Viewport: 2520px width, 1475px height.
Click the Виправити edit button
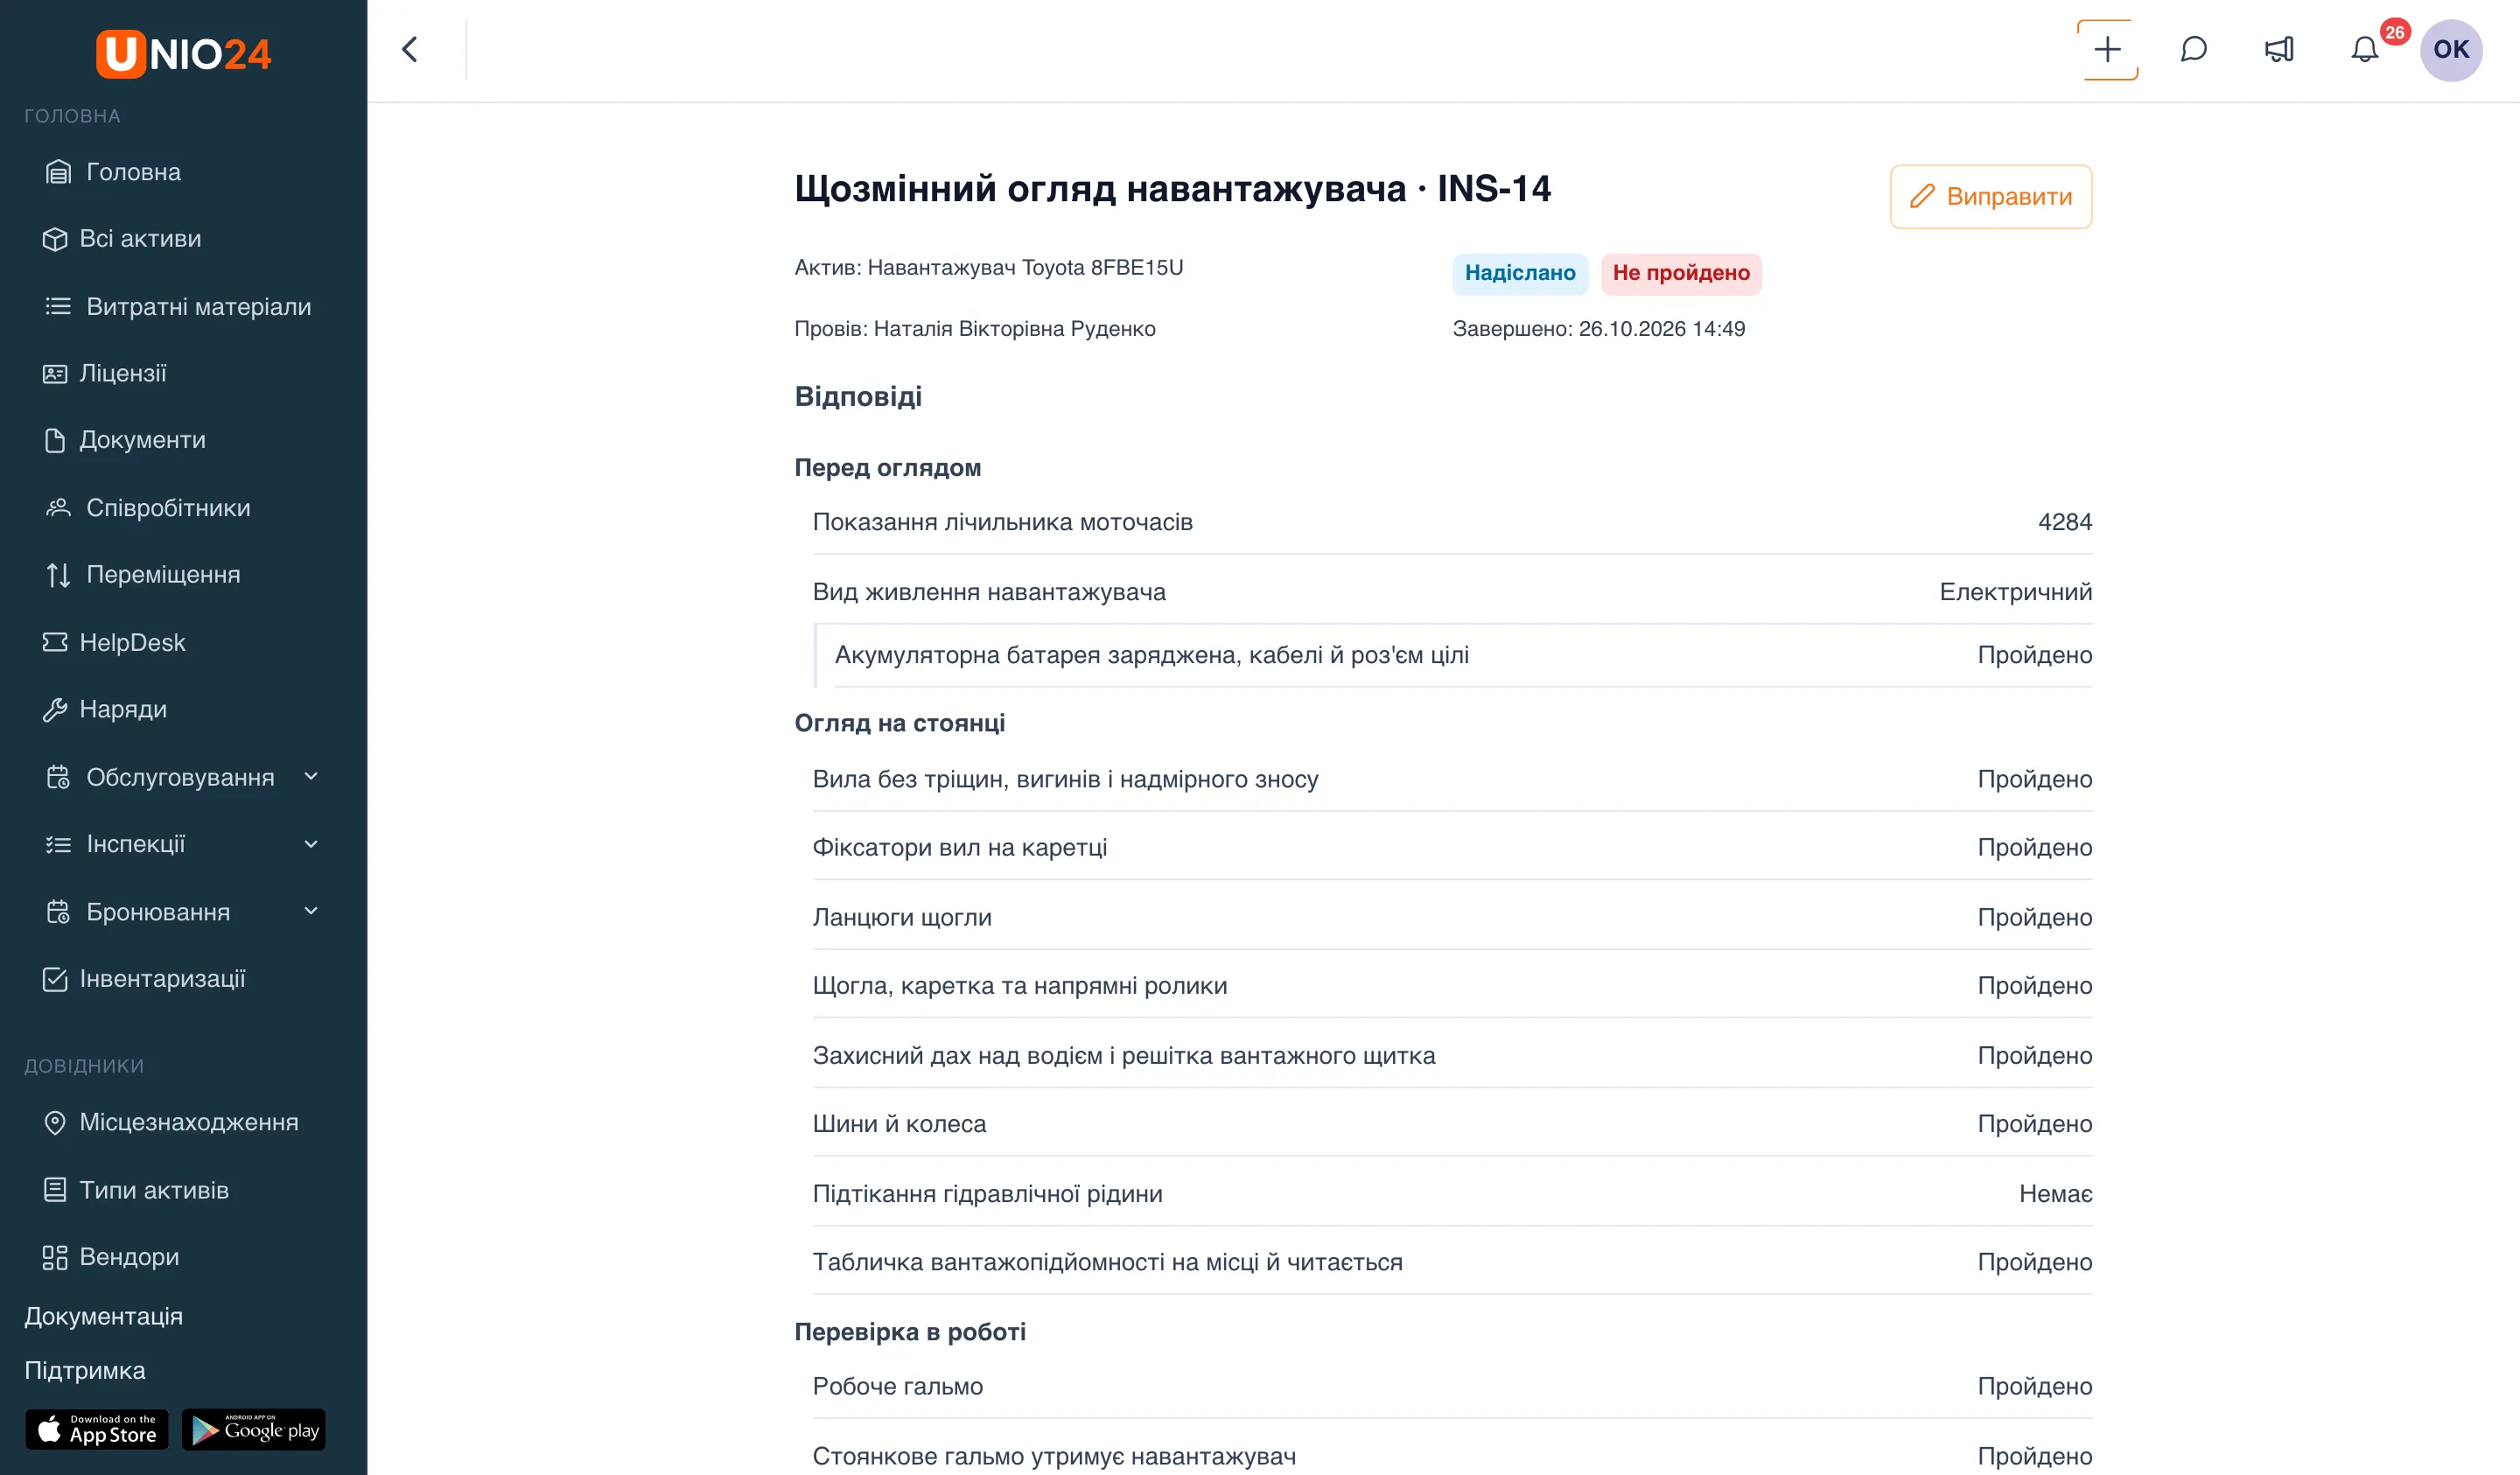[1990, 196]
